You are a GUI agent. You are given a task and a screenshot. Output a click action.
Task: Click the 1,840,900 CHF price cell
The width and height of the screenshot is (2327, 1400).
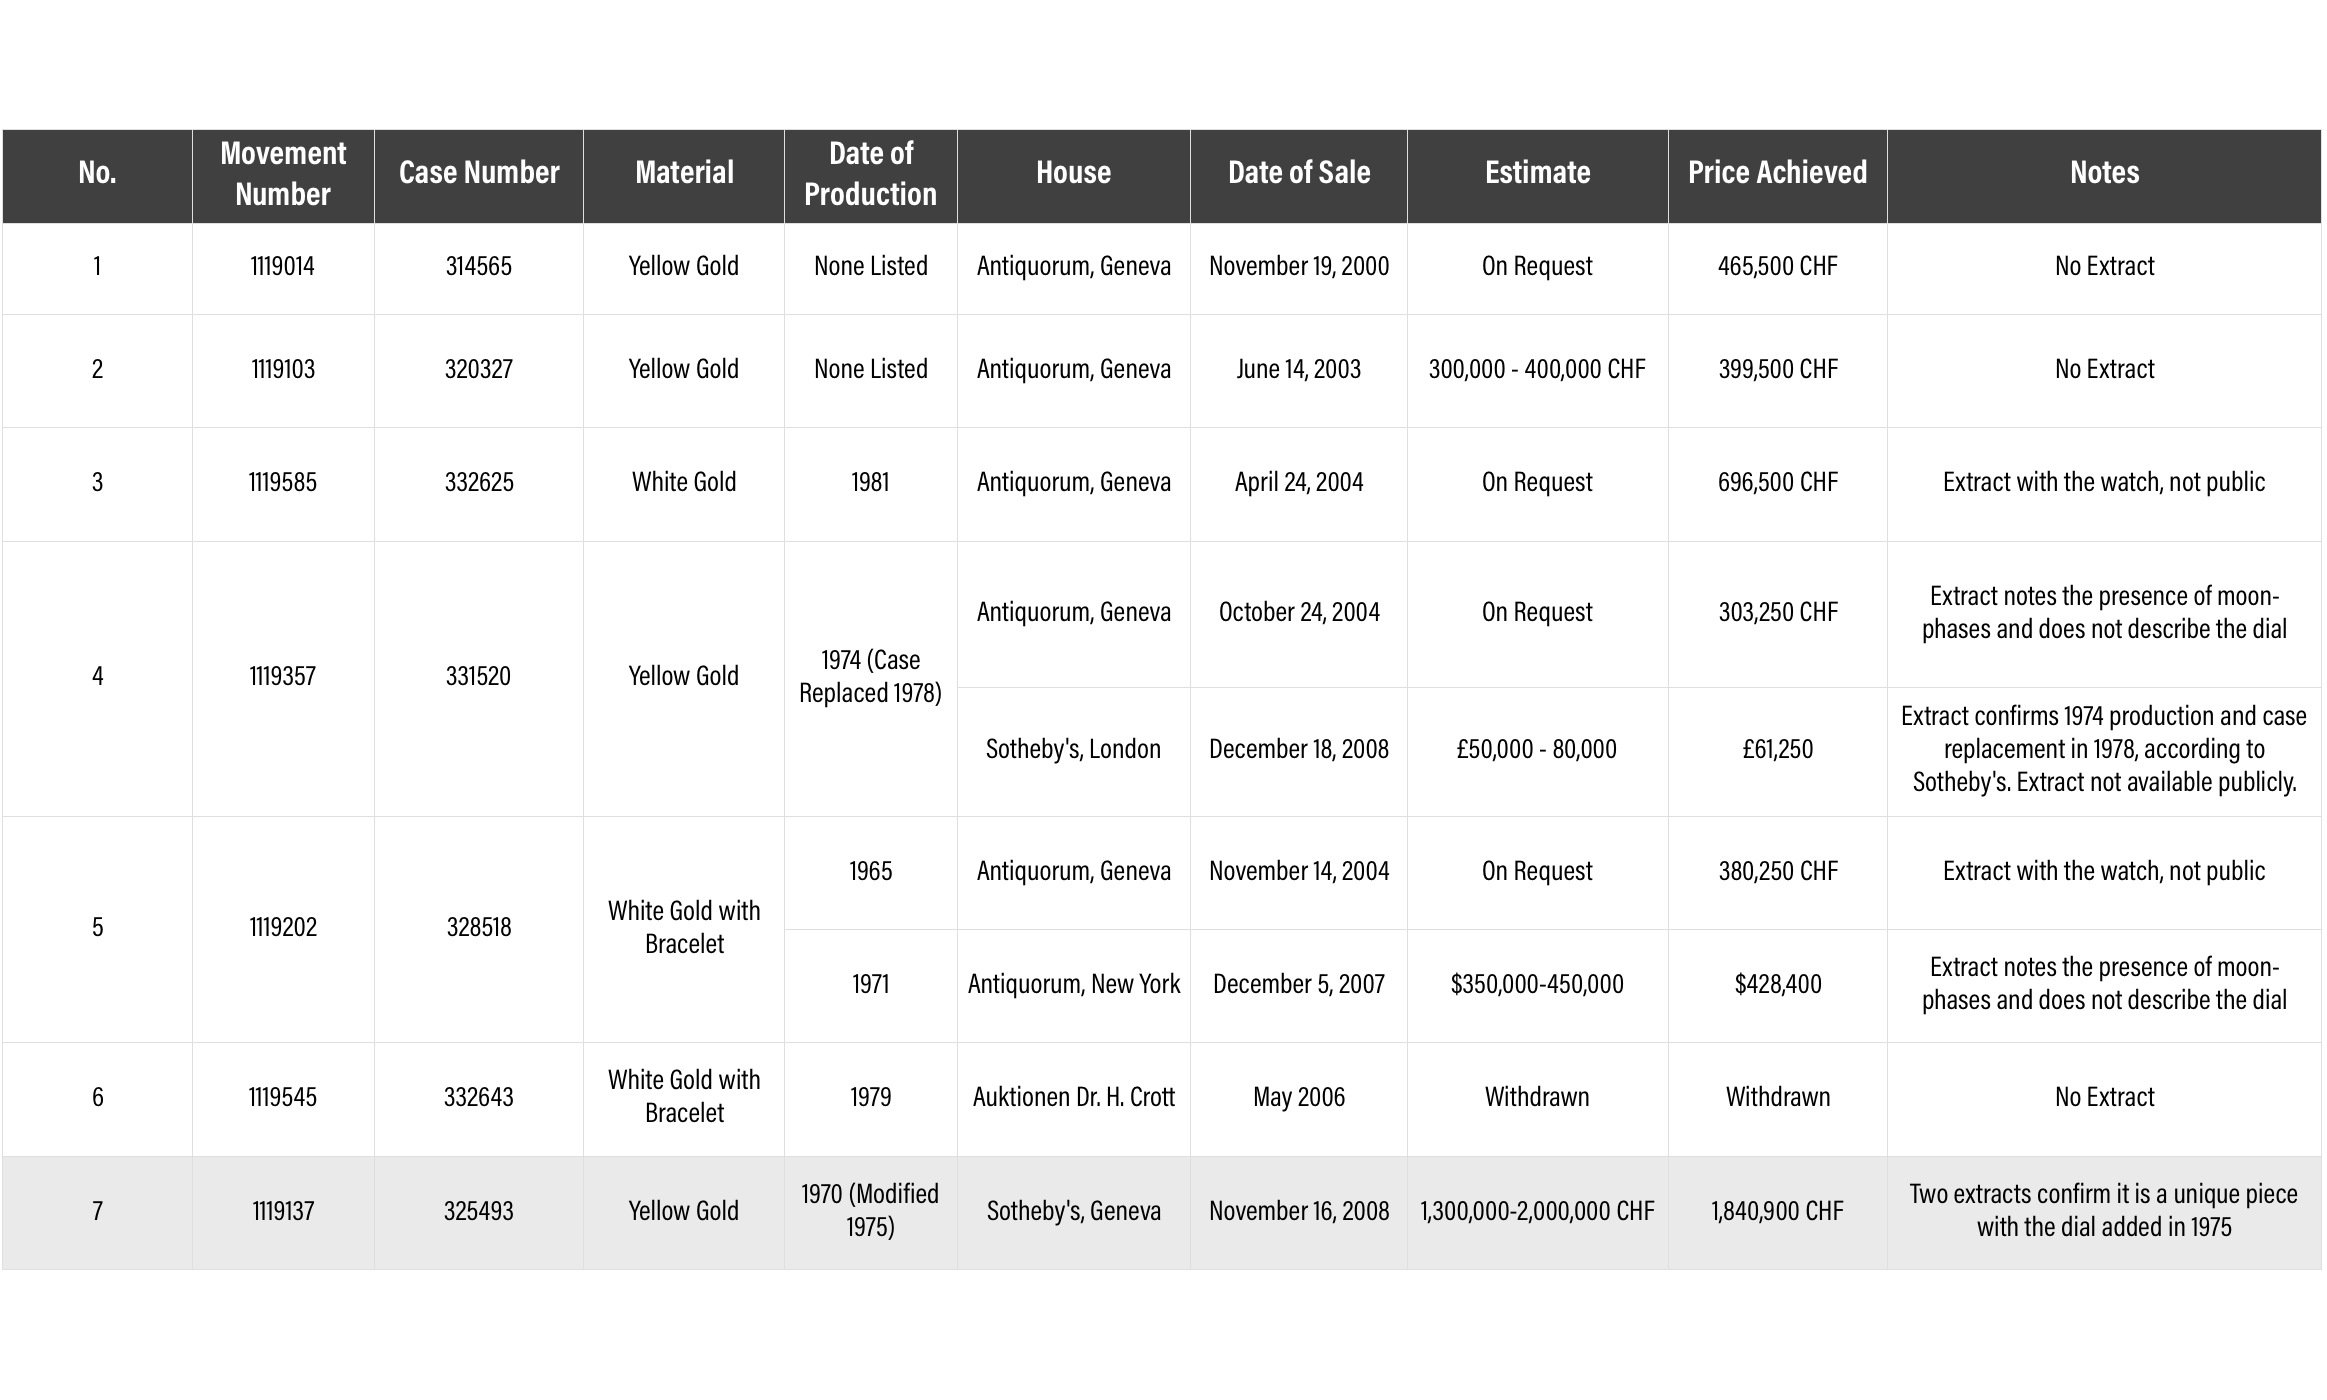point(1777,1212)
